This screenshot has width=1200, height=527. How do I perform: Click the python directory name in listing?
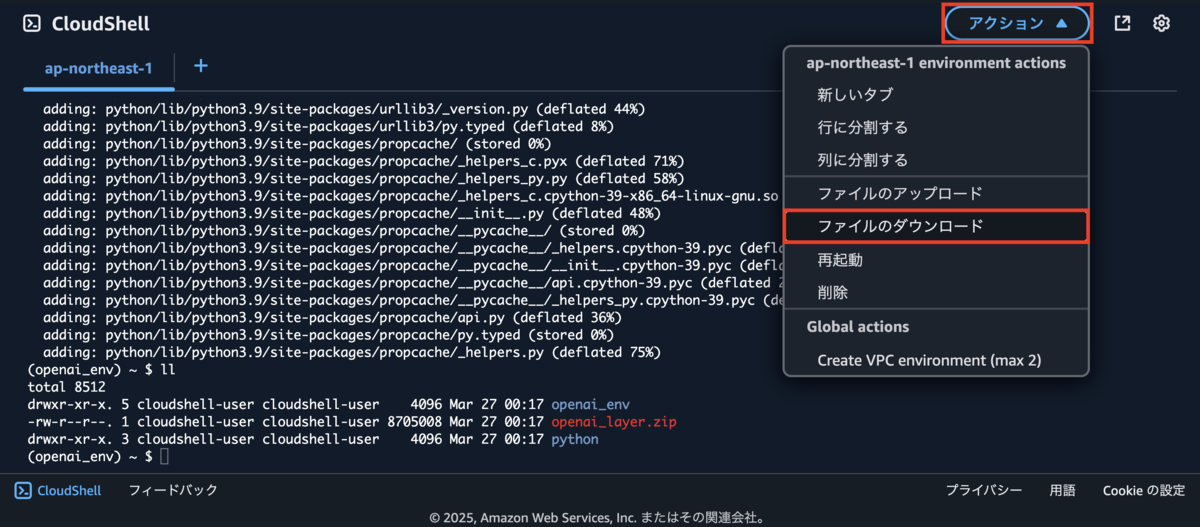pos(575,439)
